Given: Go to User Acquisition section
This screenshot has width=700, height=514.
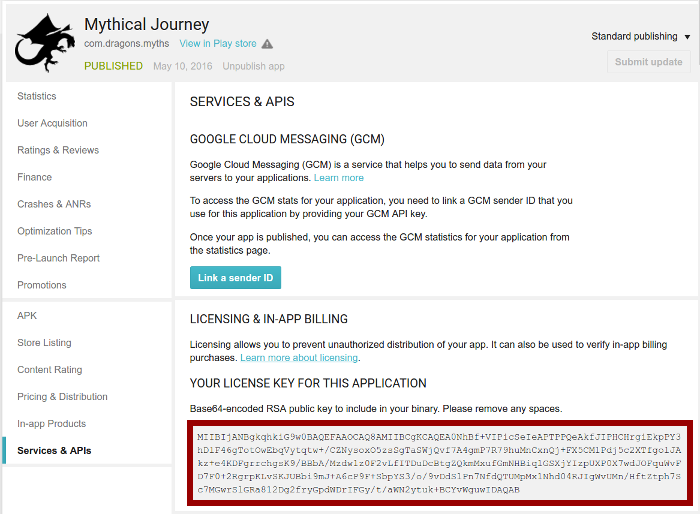Looking at the screenshot, I should click(x=52, y=123).
